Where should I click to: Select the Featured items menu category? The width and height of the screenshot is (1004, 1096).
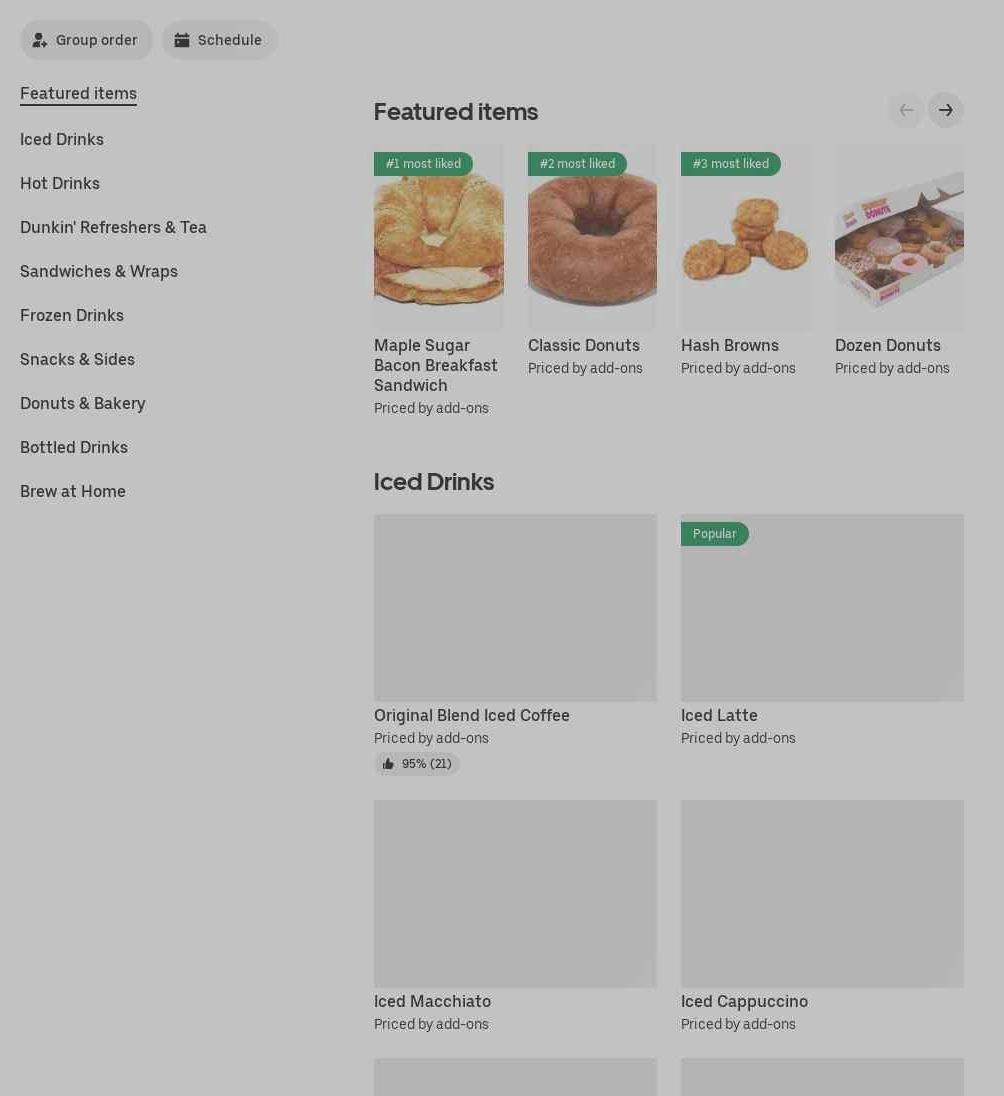coord(78,93)
